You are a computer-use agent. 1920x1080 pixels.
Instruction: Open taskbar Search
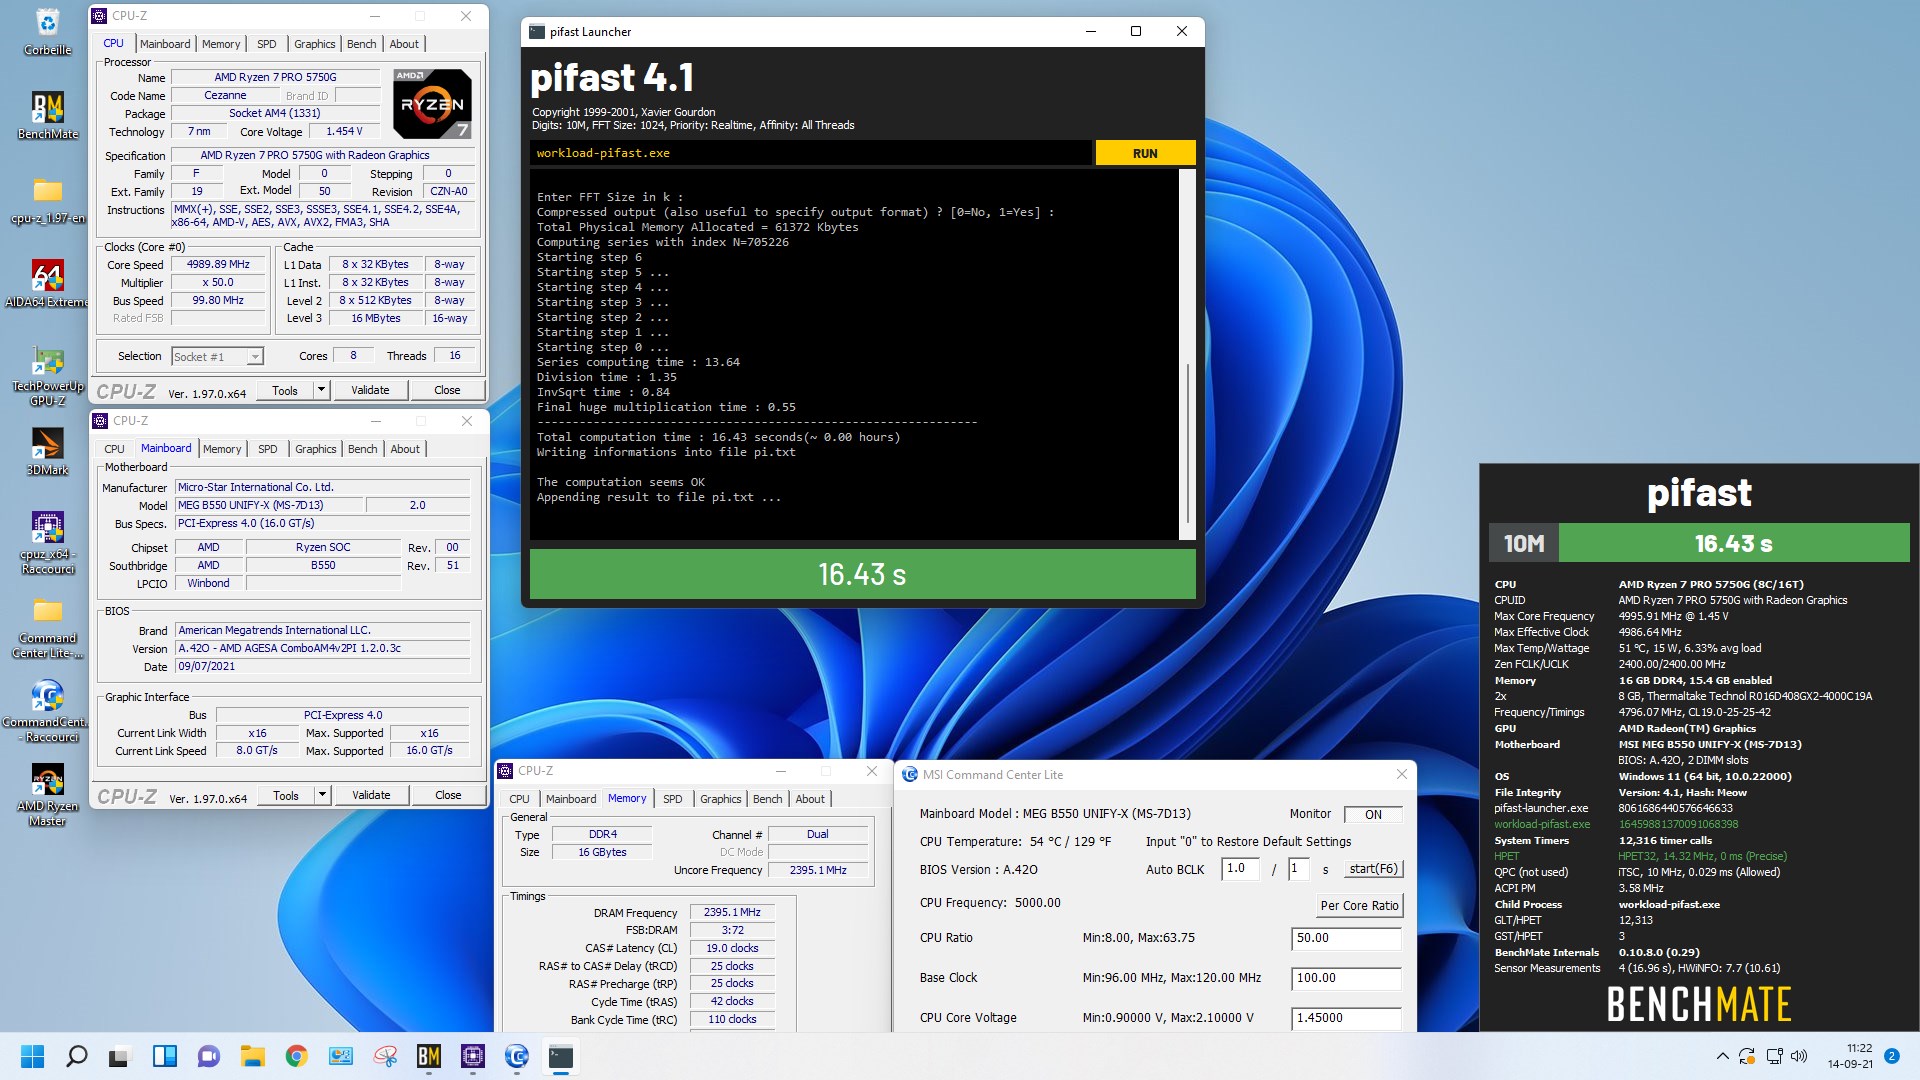click(76, 1056)
